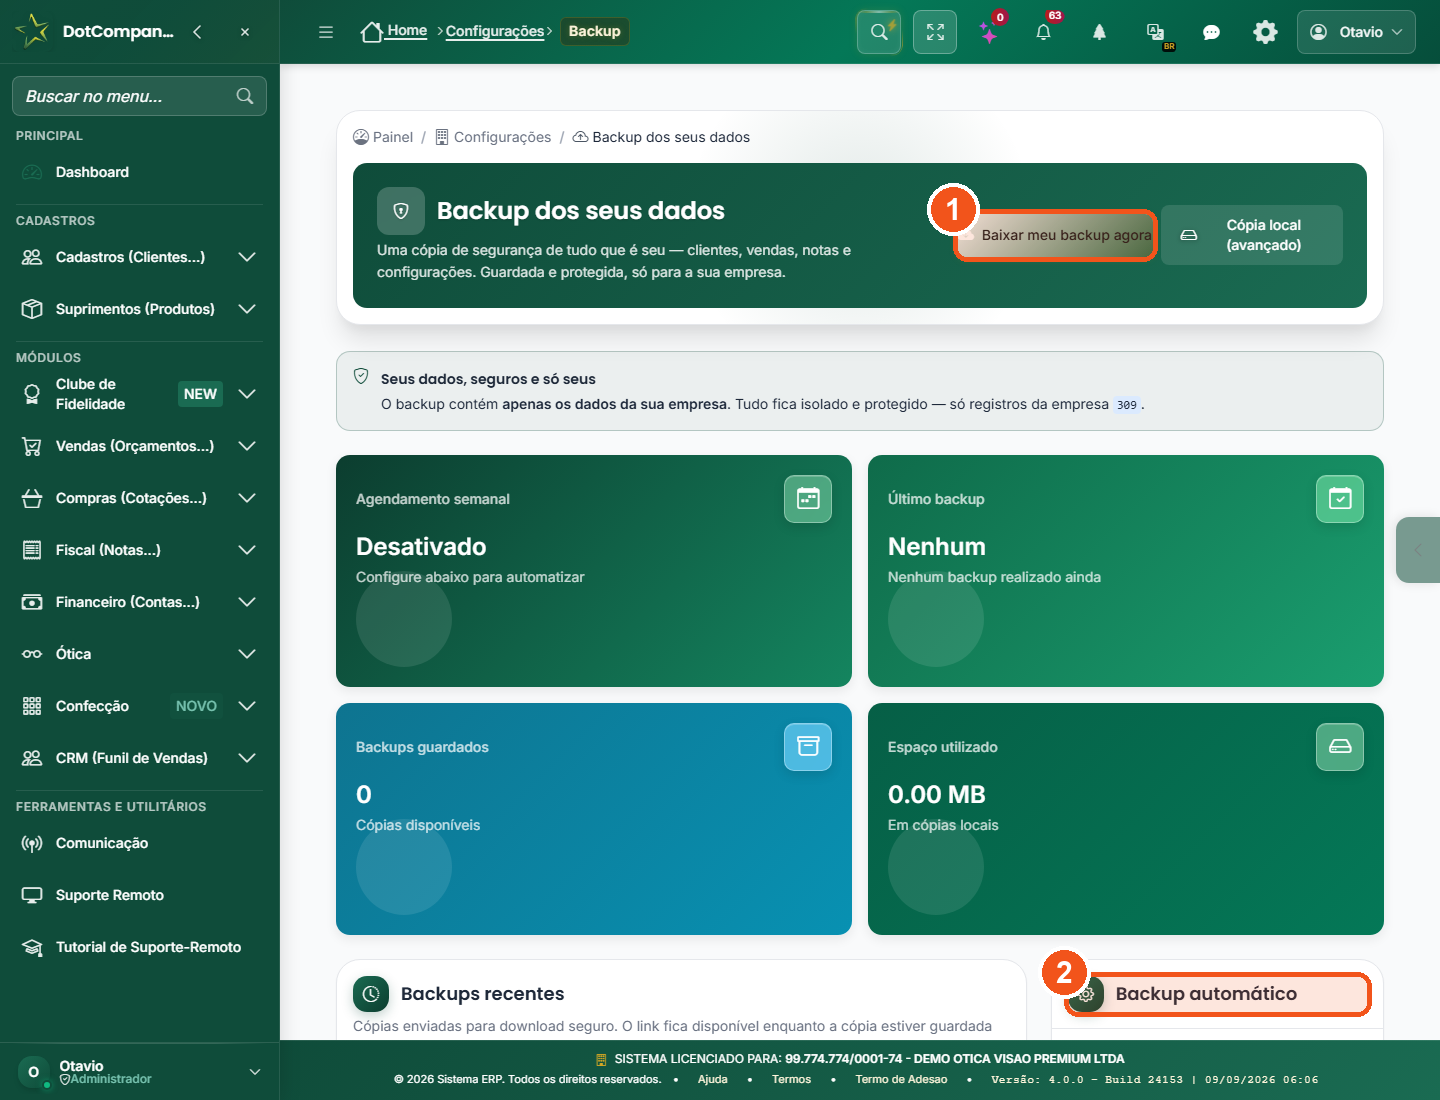This screenshot has height=1100, width=1440.
Task: Open the Otavio user dropdown in header
Action: tap(1356, 32)
